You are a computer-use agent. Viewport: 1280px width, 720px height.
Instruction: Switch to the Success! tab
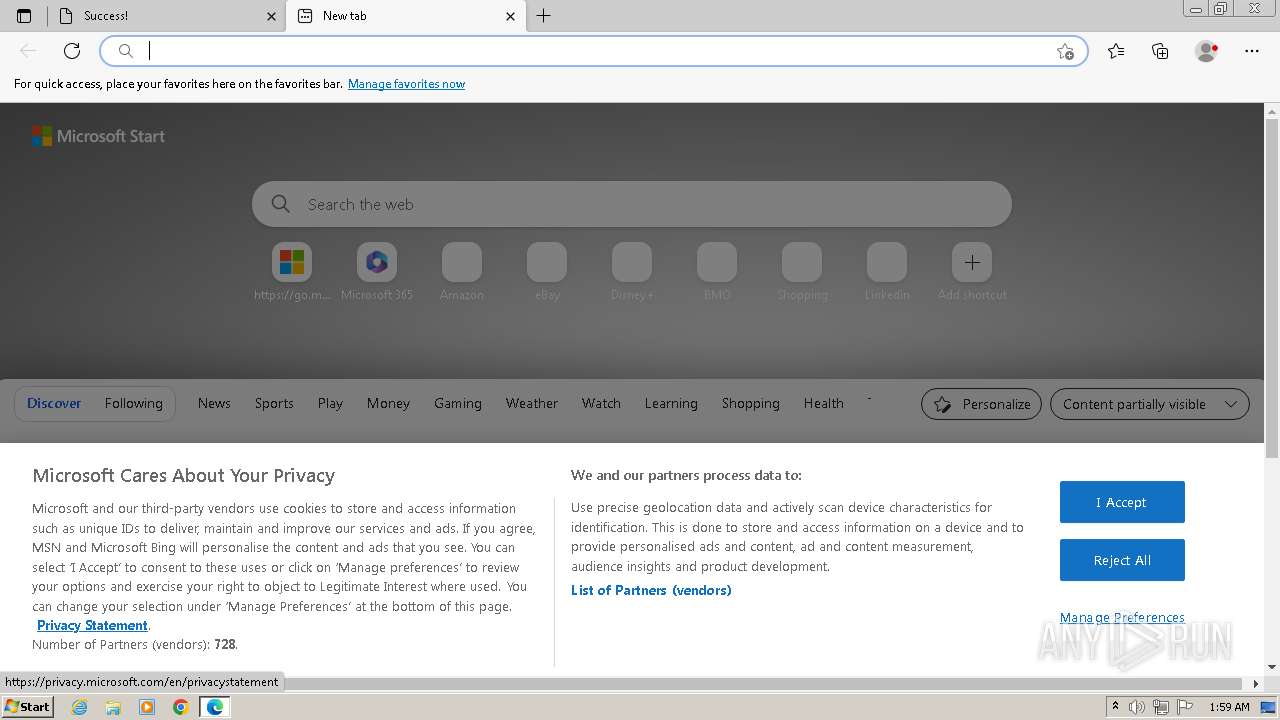pos(167,16)
